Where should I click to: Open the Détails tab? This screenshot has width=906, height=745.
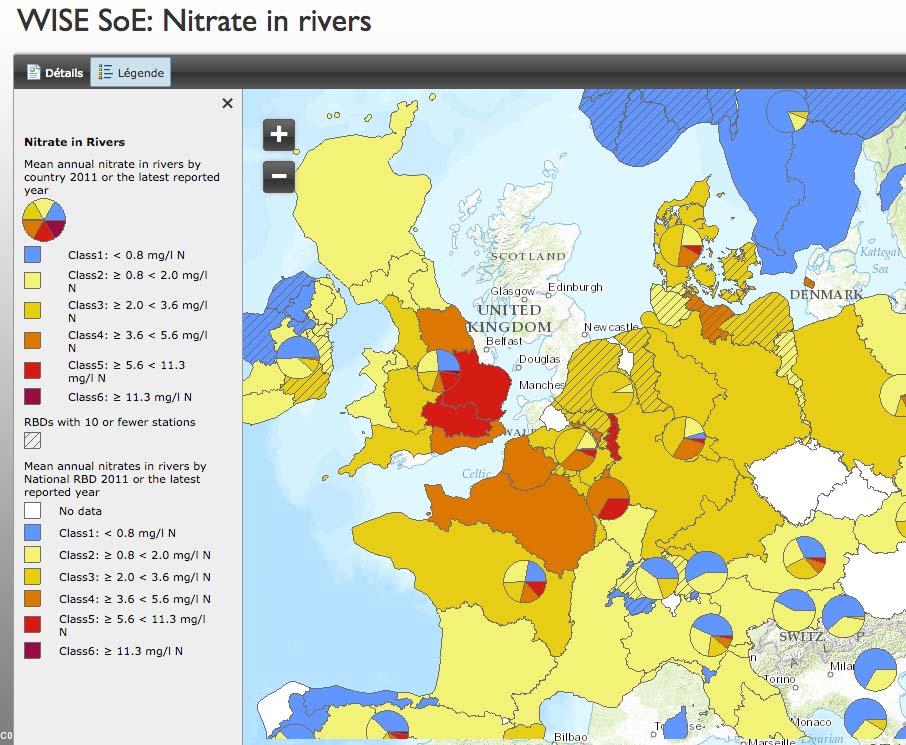[54, 72]
